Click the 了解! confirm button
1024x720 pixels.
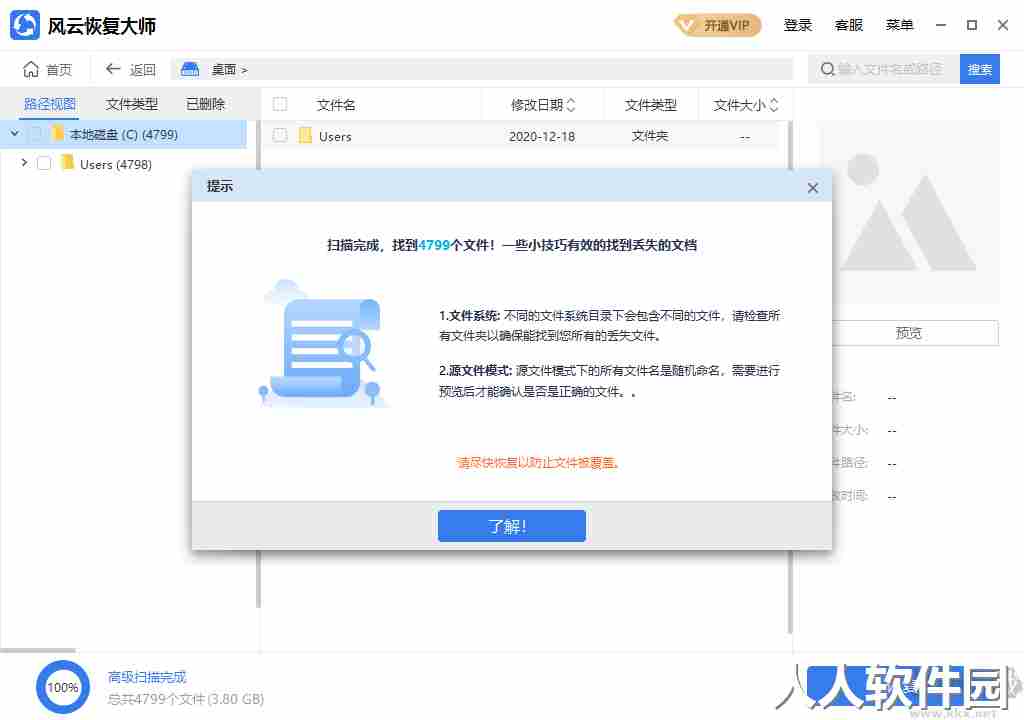(x=511, y=526)
